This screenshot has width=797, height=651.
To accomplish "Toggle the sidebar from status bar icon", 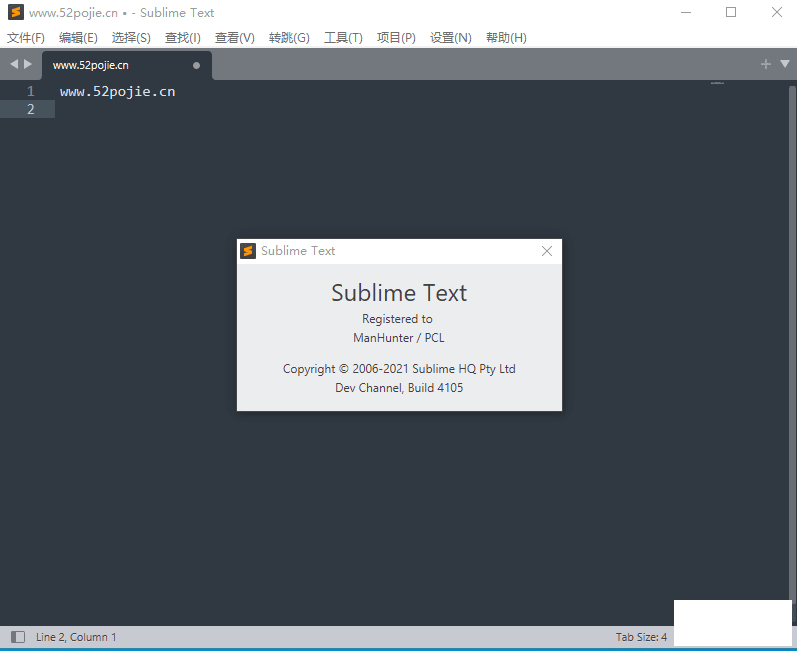I will point(18,637).
